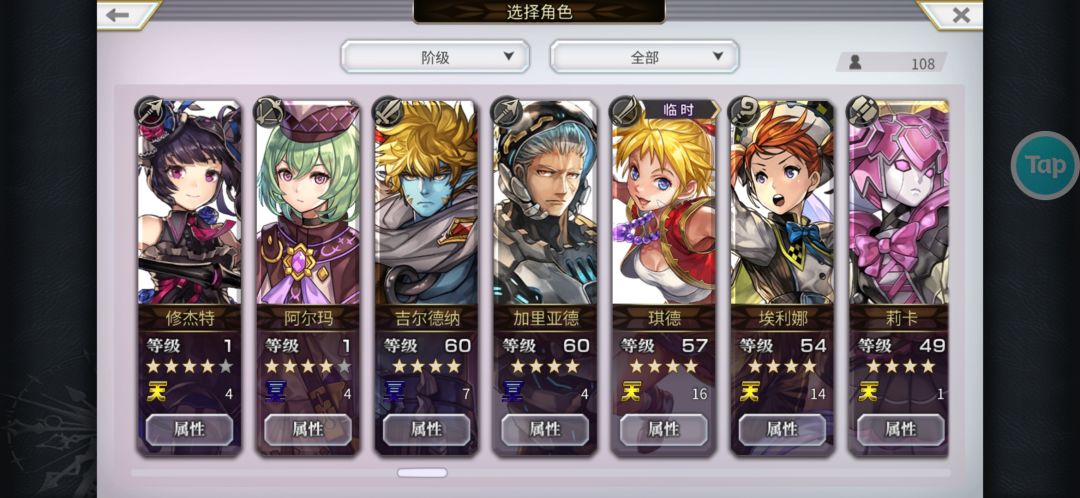Open the 全部 filter dropdown
The width and height of the screenshot is (1080, 498).
coord(645,56)
